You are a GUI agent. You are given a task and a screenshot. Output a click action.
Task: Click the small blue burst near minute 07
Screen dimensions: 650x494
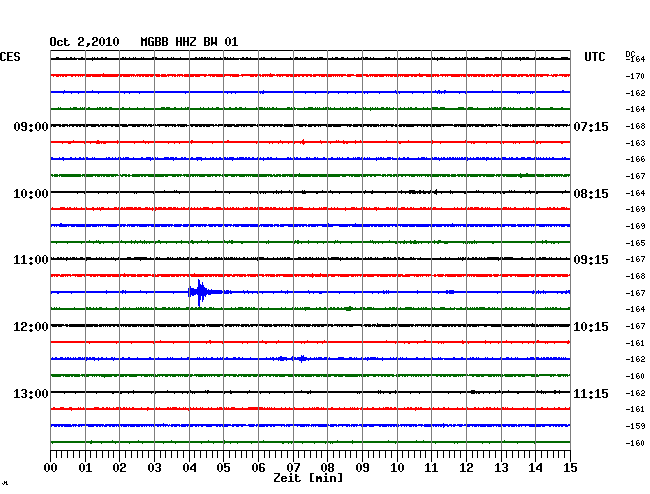302,358
